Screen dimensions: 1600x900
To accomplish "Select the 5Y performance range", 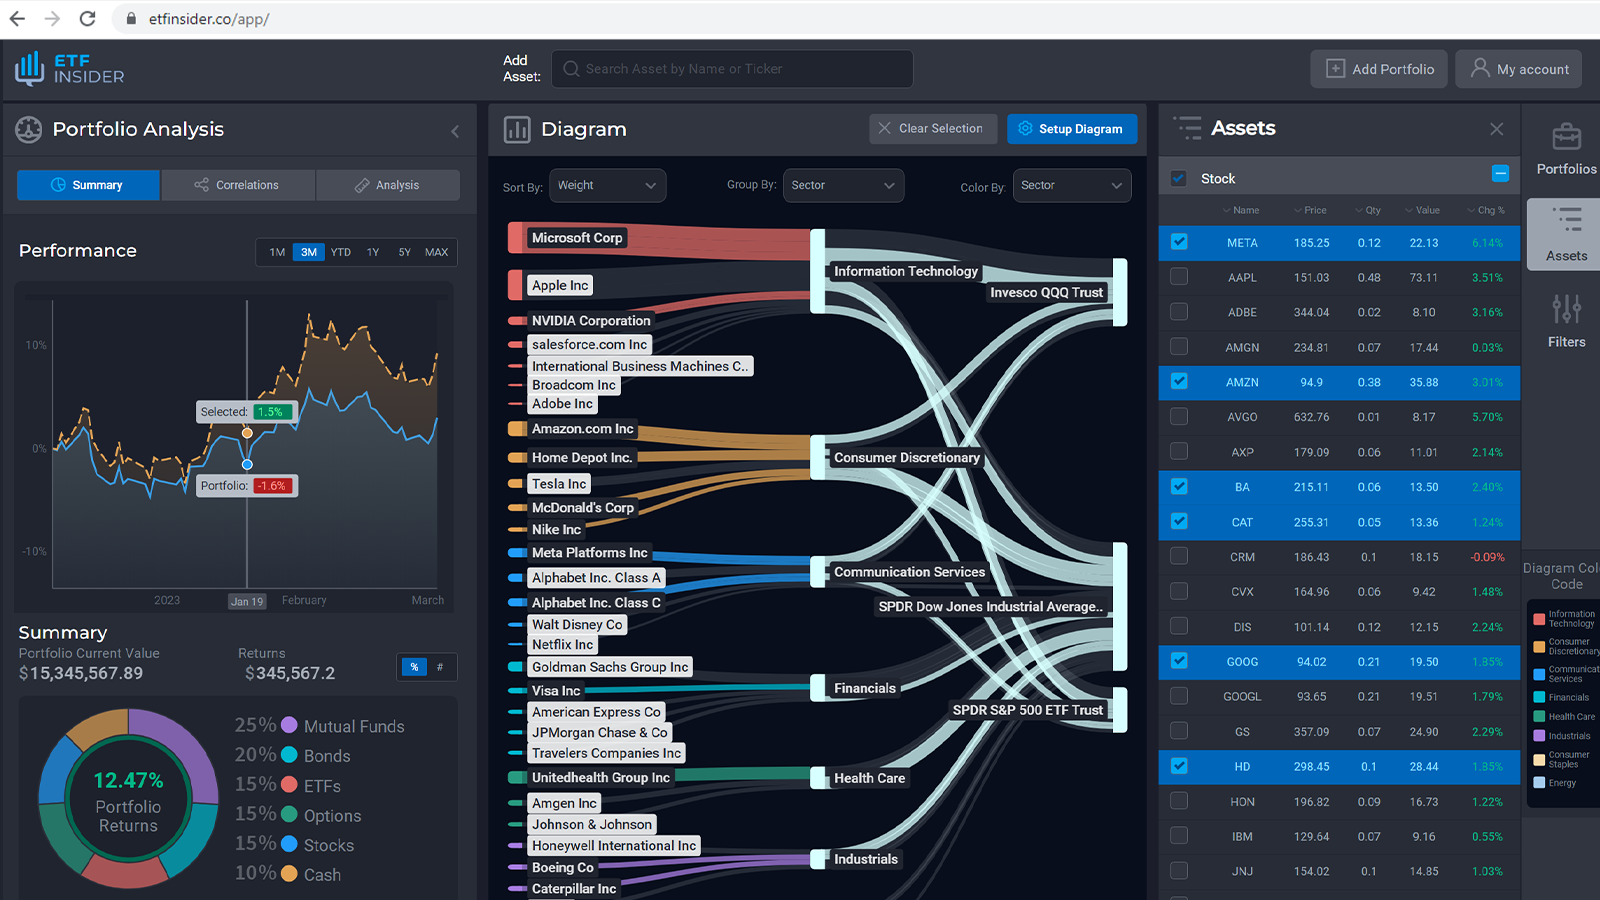I will pyautogui.click(x=404, y=252).
